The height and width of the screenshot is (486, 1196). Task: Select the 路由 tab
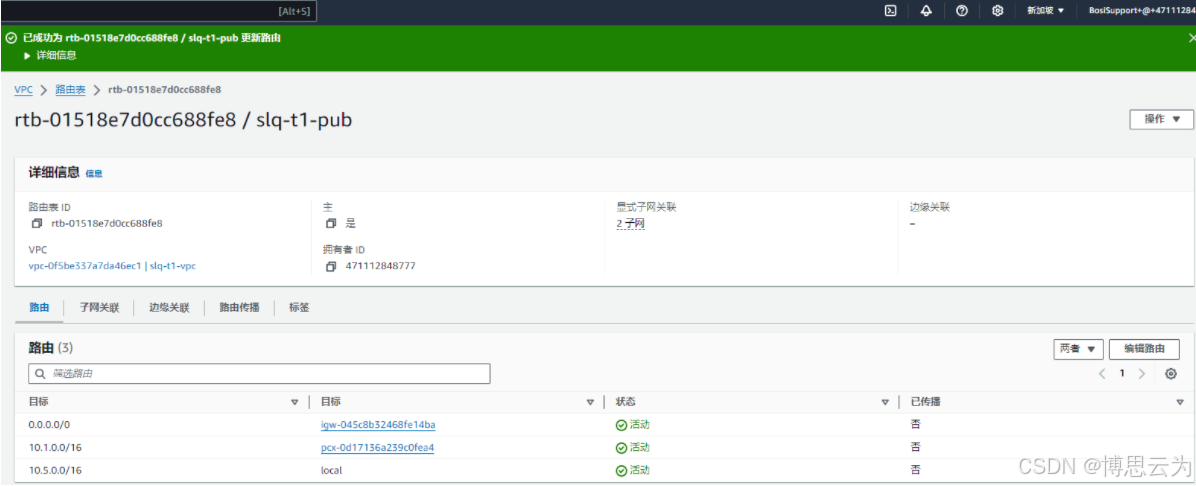[39, 307]
